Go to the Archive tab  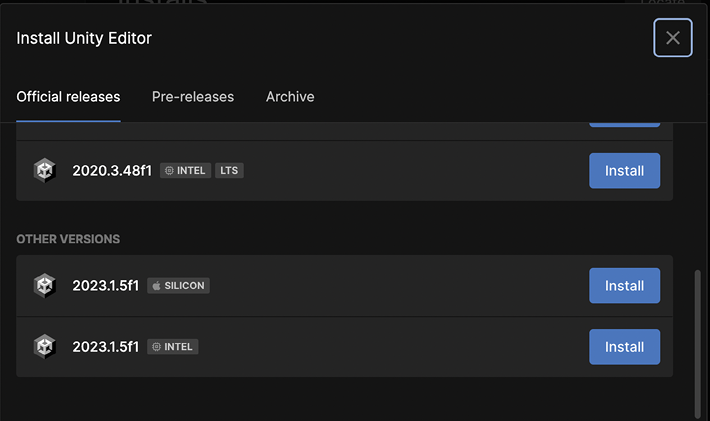(x=290, y=97)
